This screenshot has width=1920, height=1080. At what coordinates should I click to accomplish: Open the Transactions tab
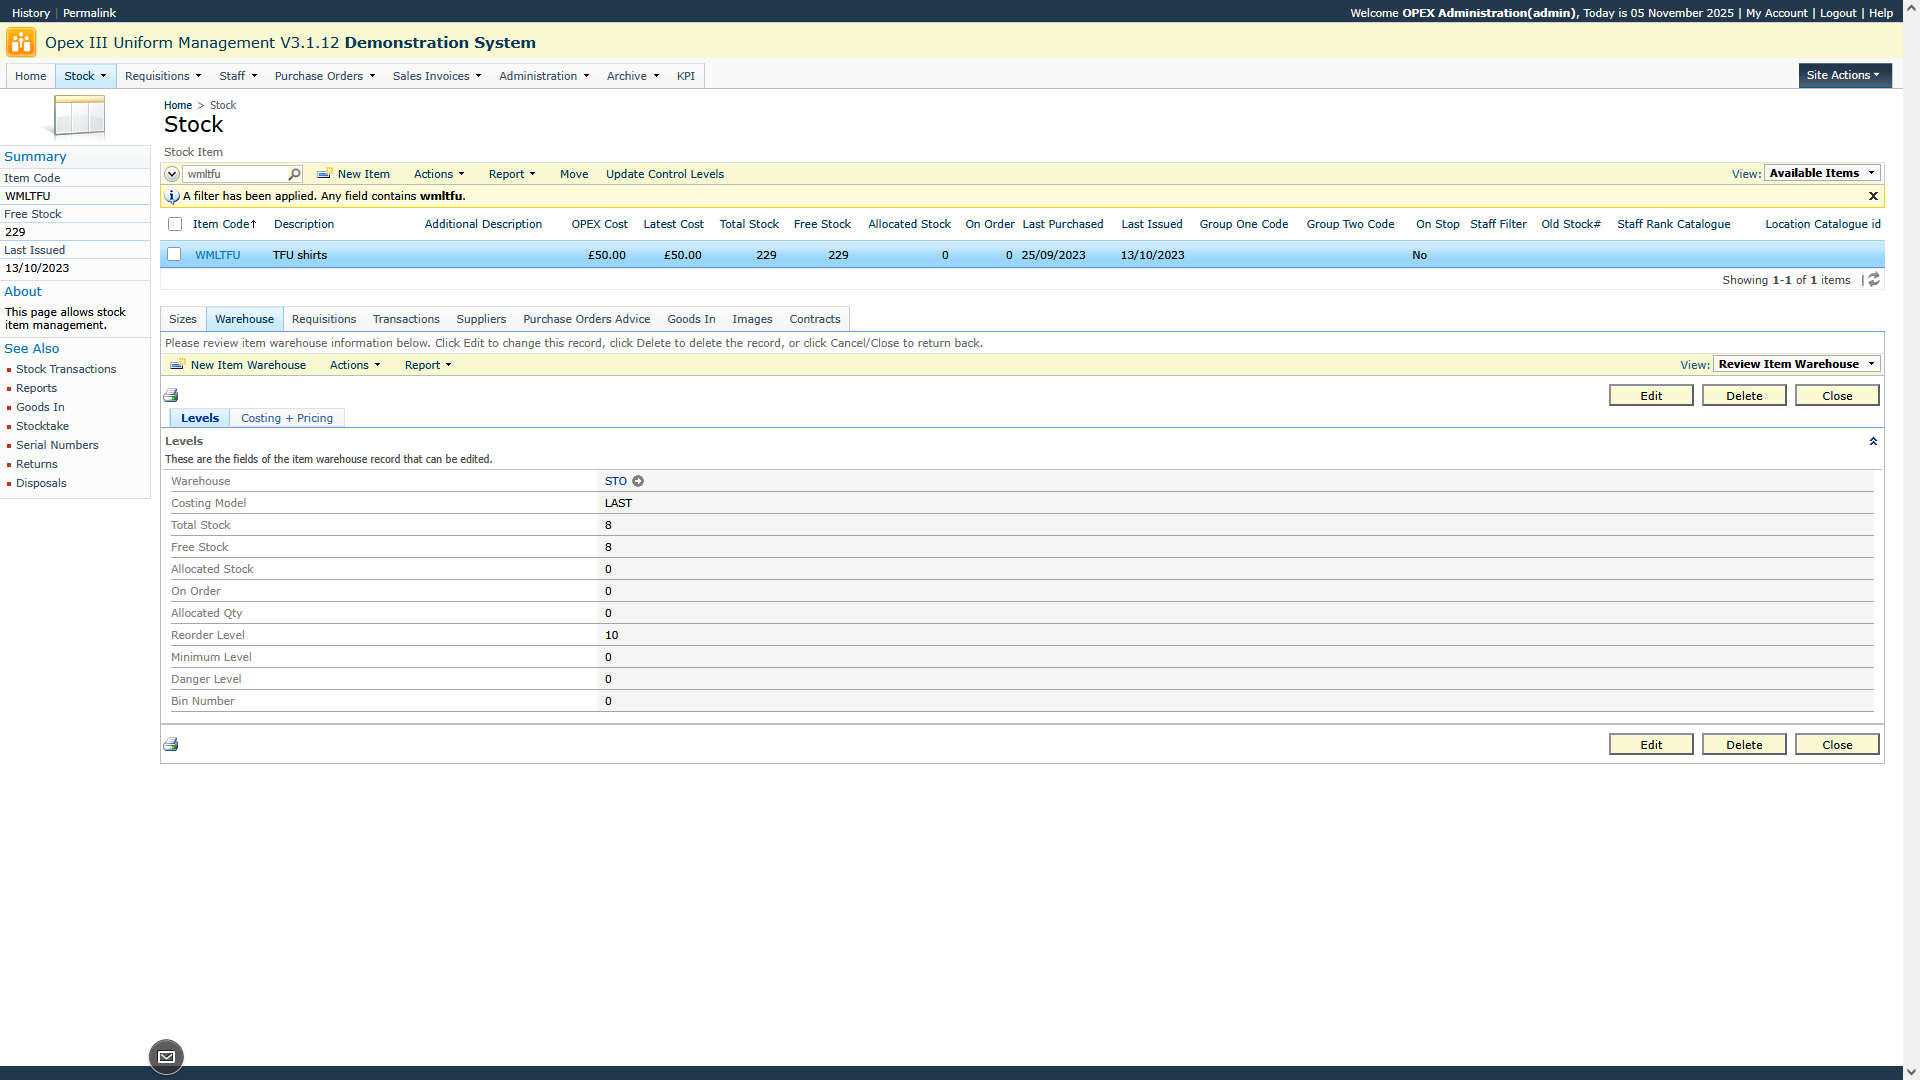click(x=406, y=319)
